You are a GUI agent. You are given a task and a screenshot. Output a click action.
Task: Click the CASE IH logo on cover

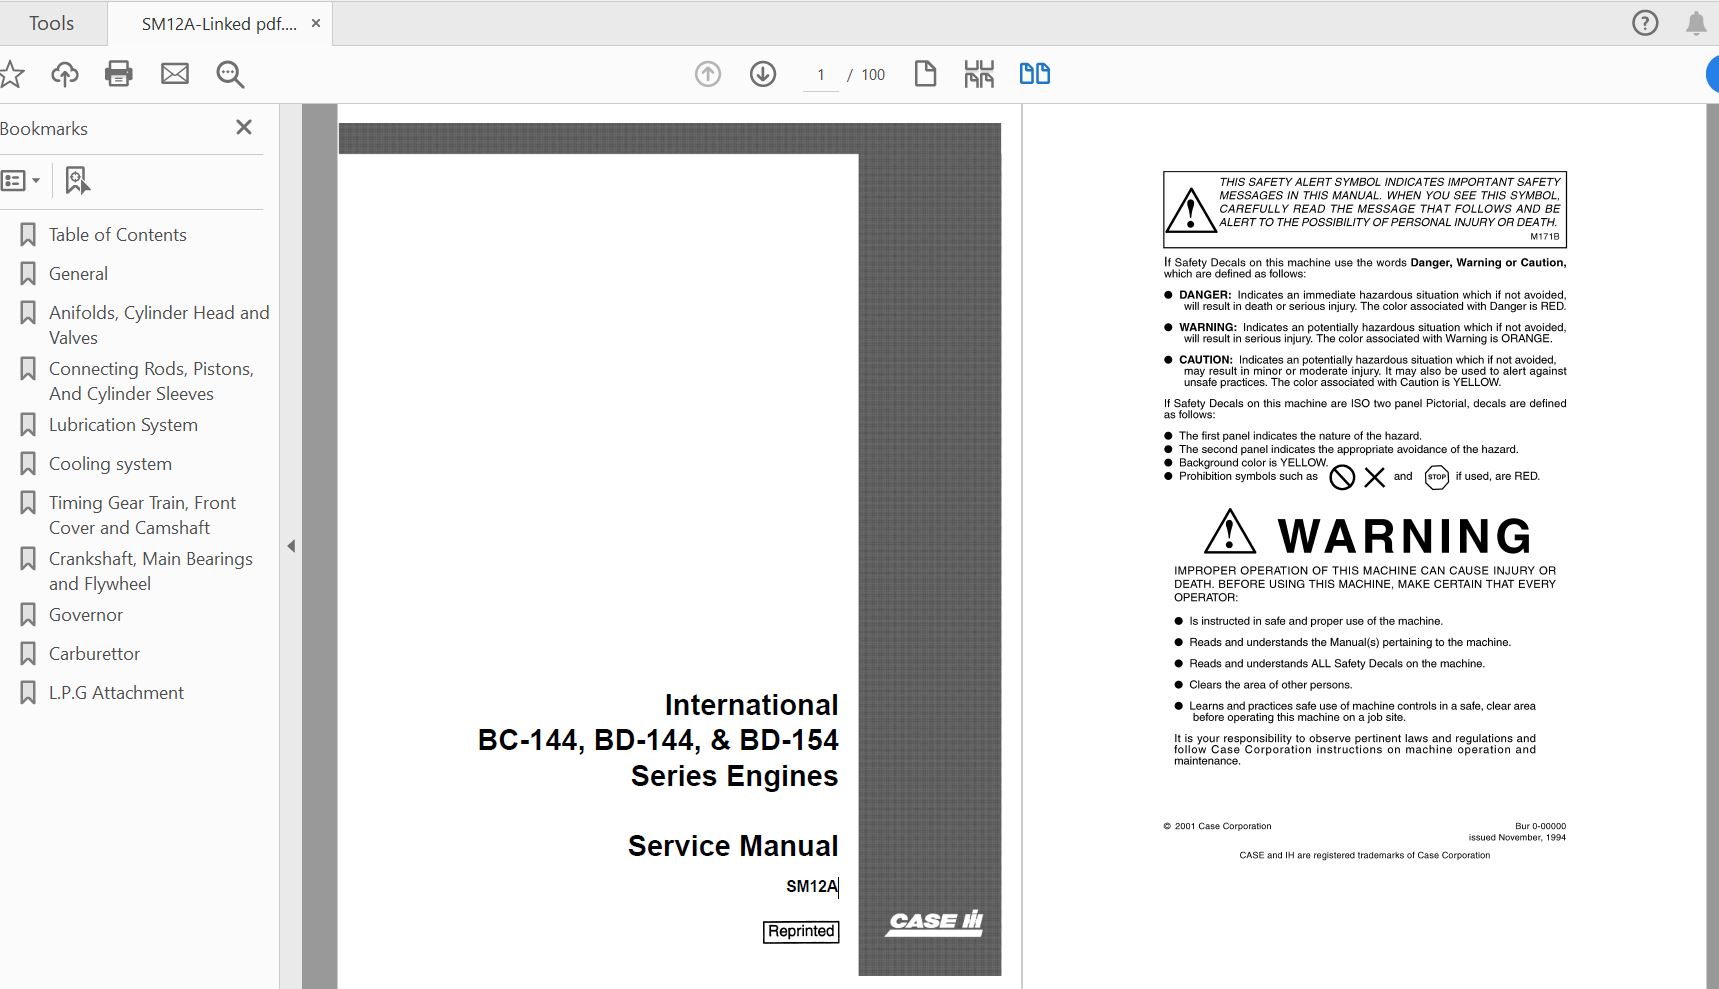[935, 922]
